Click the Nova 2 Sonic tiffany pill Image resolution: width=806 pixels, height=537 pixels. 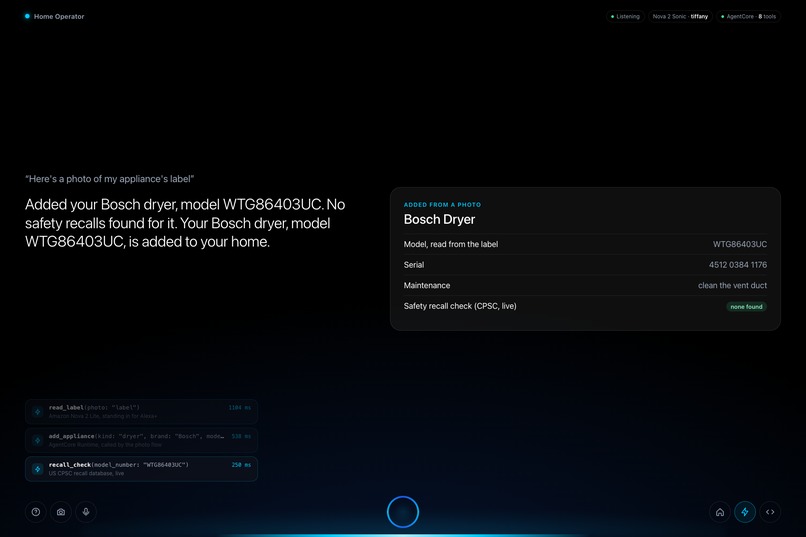(x=680, y=16)
